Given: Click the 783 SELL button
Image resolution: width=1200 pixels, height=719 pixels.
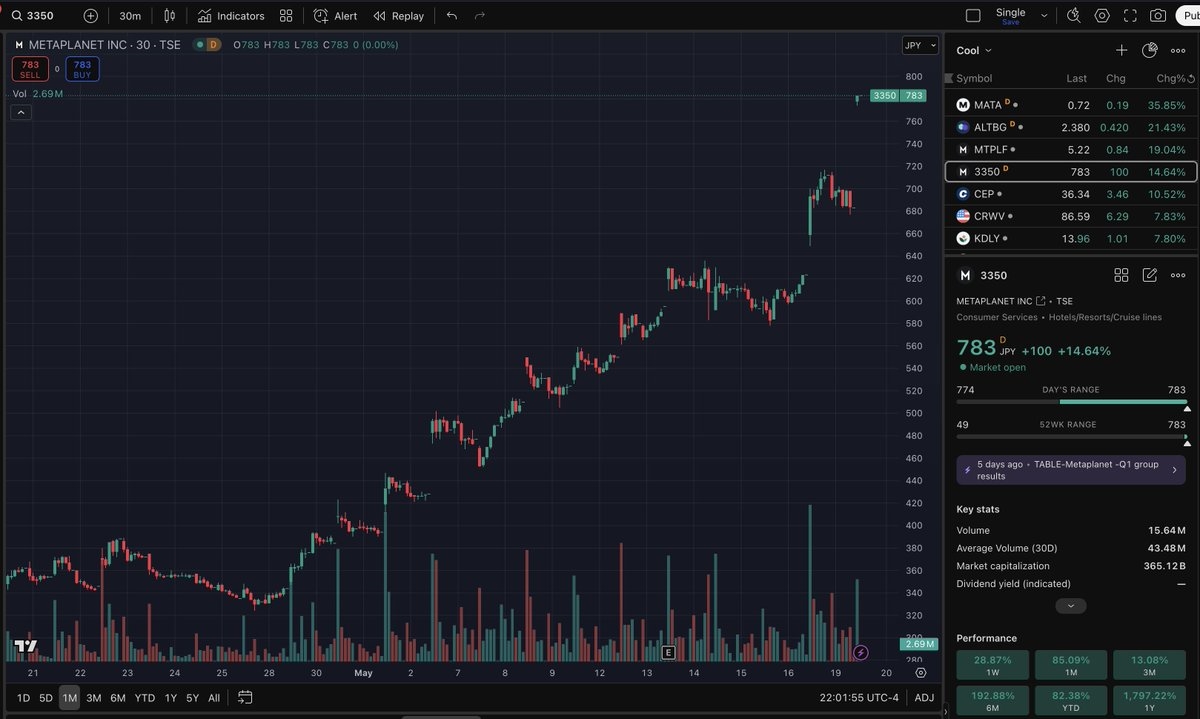Looking at the screenshot, I should tap(30, 69).
